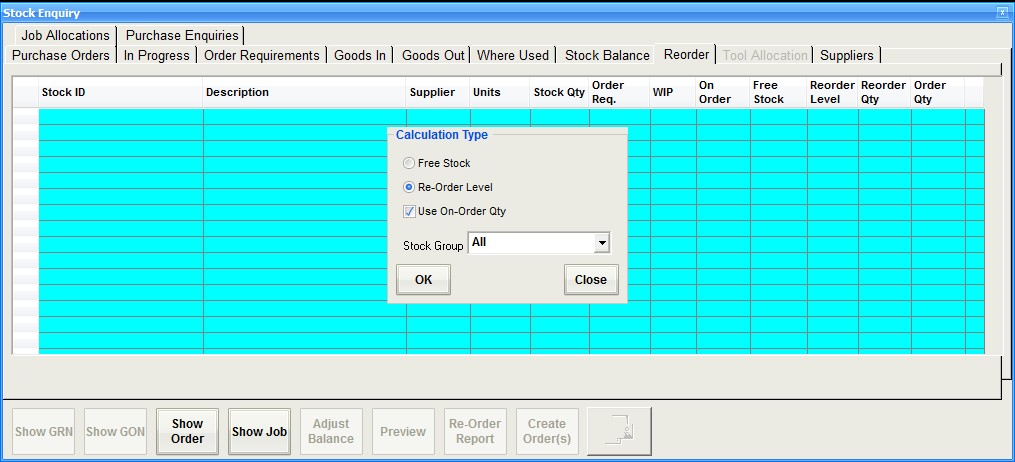Select the Goods In tab
The width and height of the screenshot is (1015, 462).
[x=360, y=55]
